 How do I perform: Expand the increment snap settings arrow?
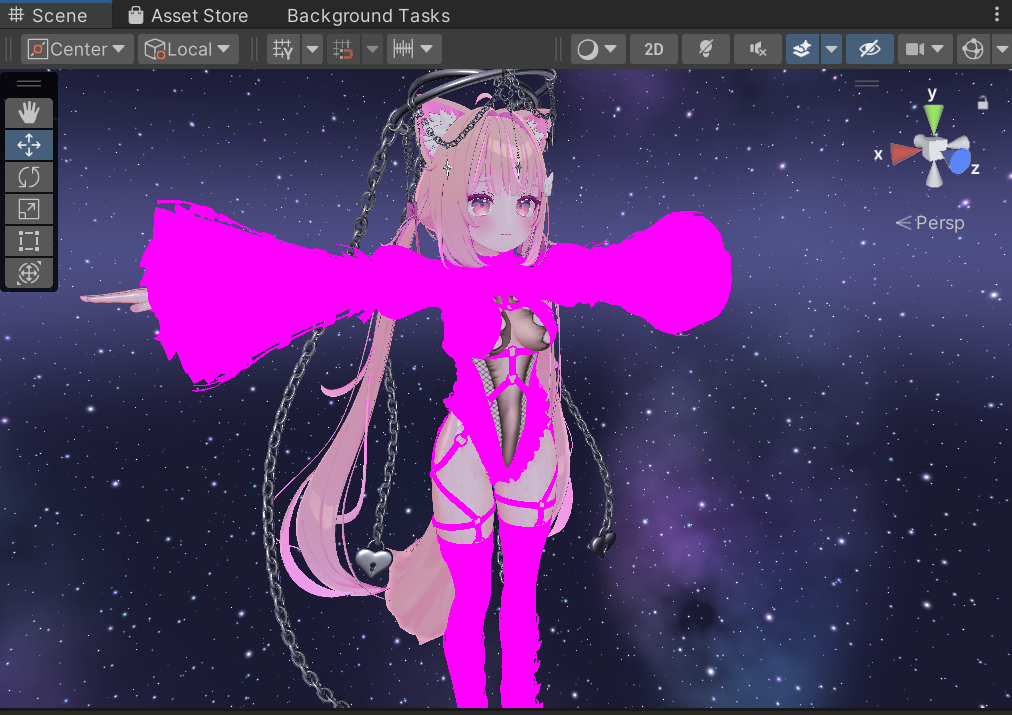tap(427, 49)
